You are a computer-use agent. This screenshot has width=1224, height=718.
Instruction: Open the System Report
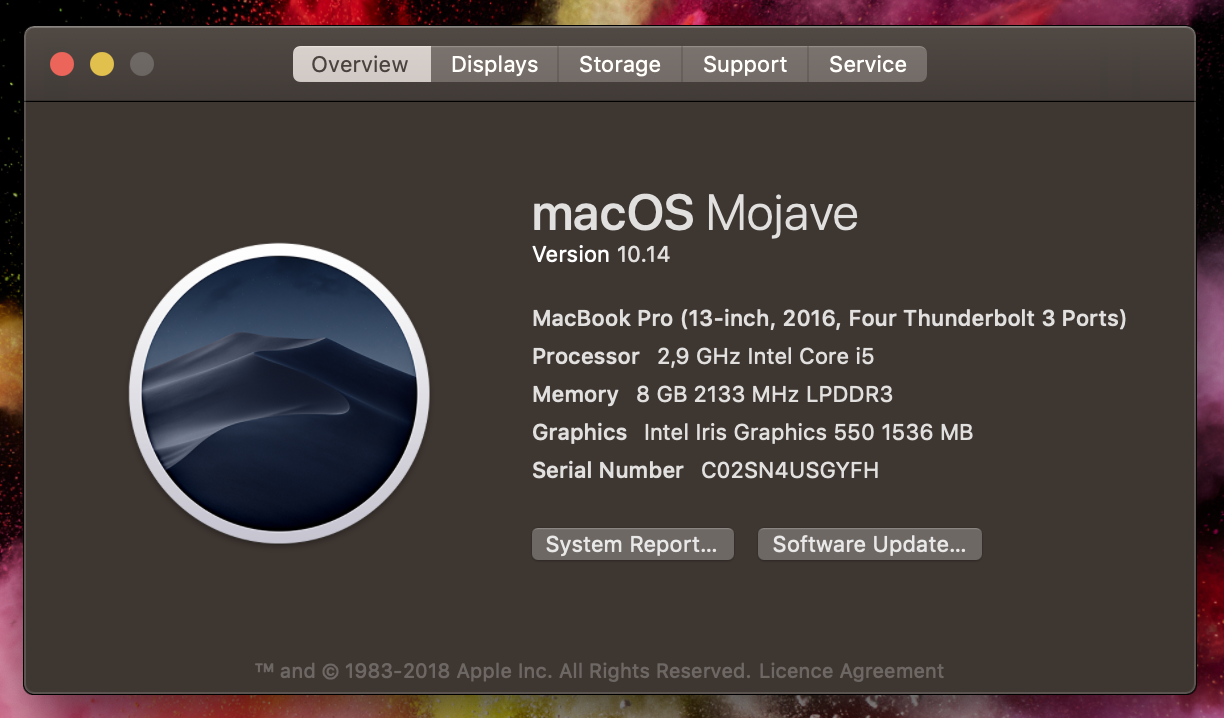pyautogui.click(x=632, y=544)
